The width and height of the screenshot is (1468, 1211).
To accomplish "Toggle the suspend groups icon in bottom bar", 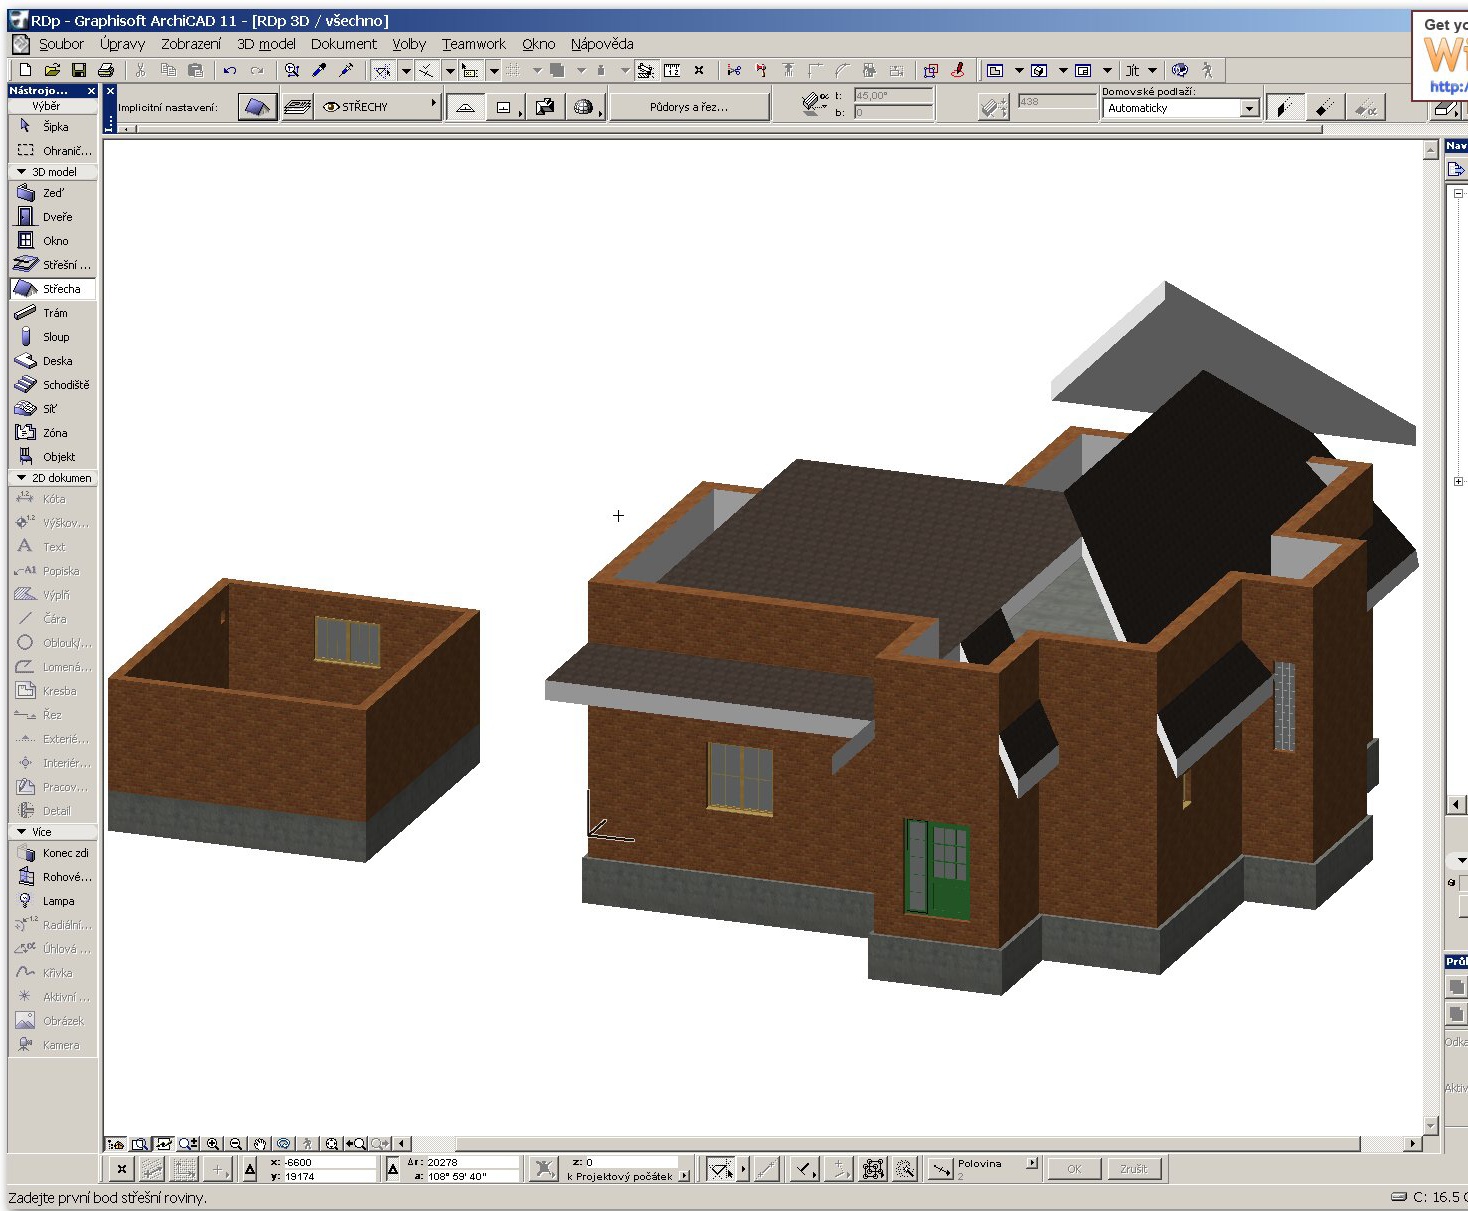I will 873,1168.
